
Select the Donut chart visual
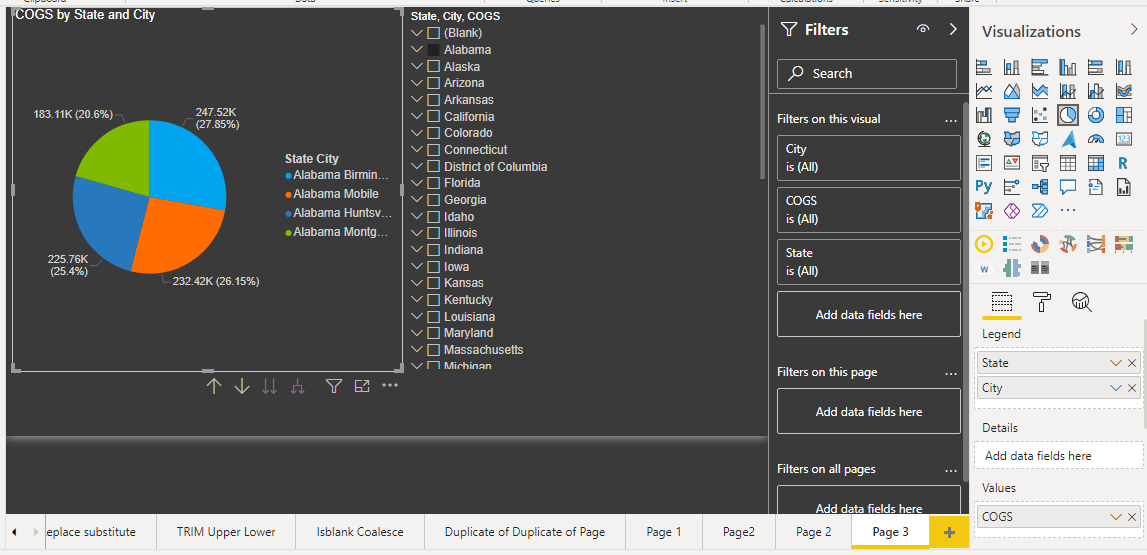1096,115
